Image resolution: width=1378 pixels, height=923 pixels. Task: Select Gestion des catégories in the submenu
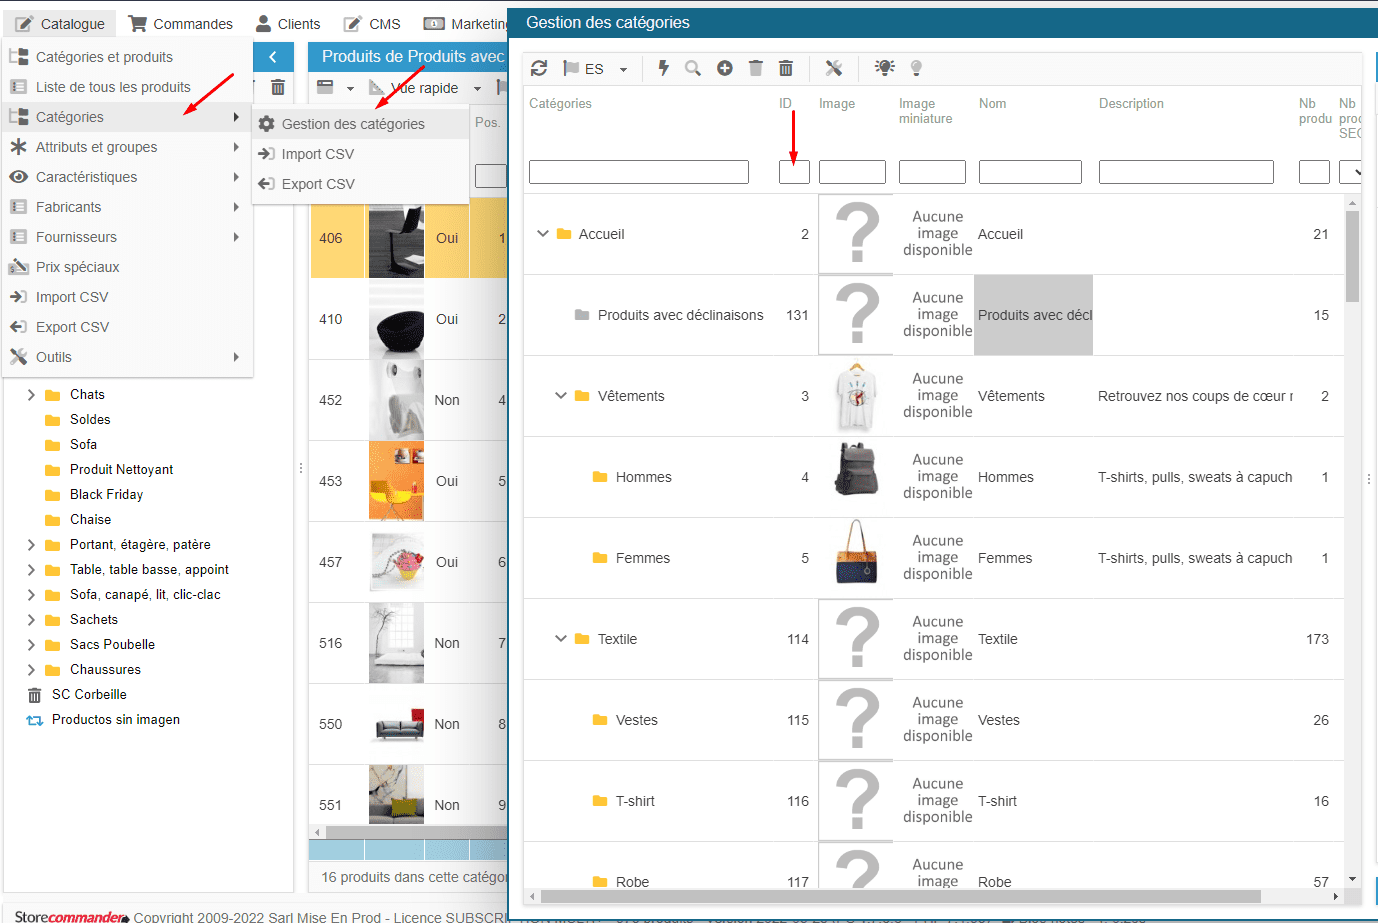(353, 124)
